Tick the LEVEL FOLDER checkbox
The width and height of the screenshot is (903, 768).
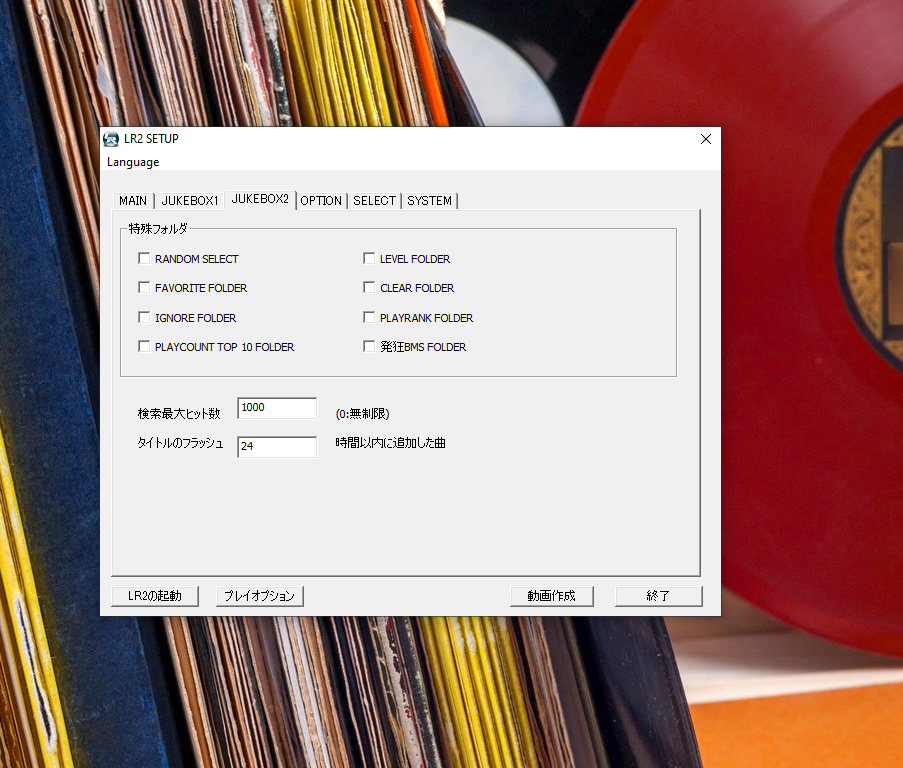[369, 259]
